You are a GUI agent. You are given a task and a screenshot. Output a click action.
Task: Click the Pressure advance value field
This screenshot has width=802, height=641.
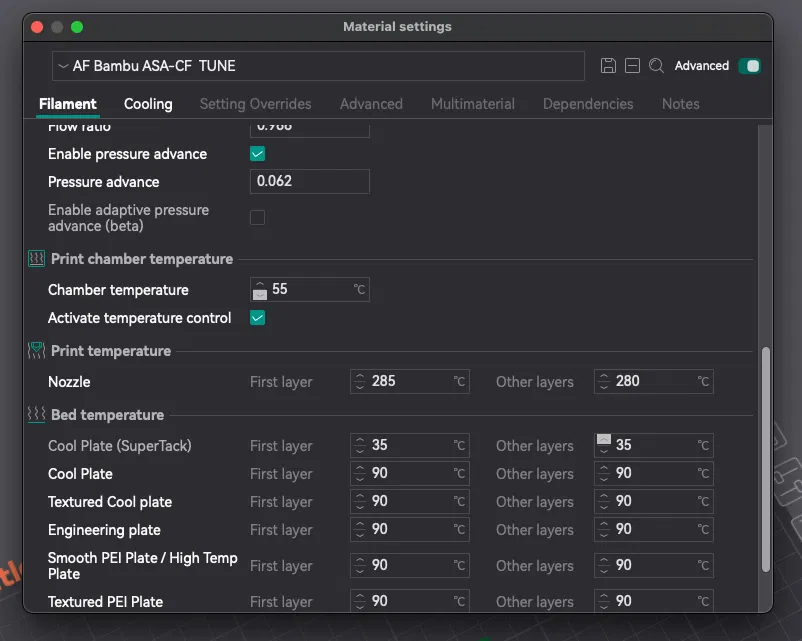coord(309,182)
